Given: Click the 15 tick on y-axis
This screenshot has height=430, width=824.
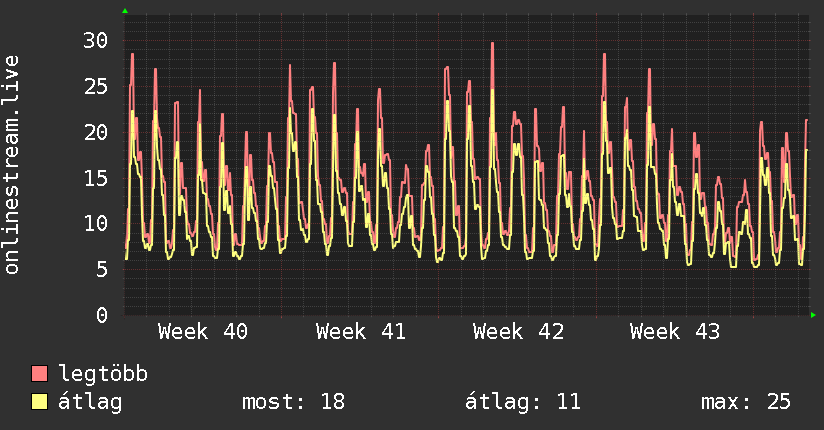Looking at the screenshot, I should click(95, 178).
